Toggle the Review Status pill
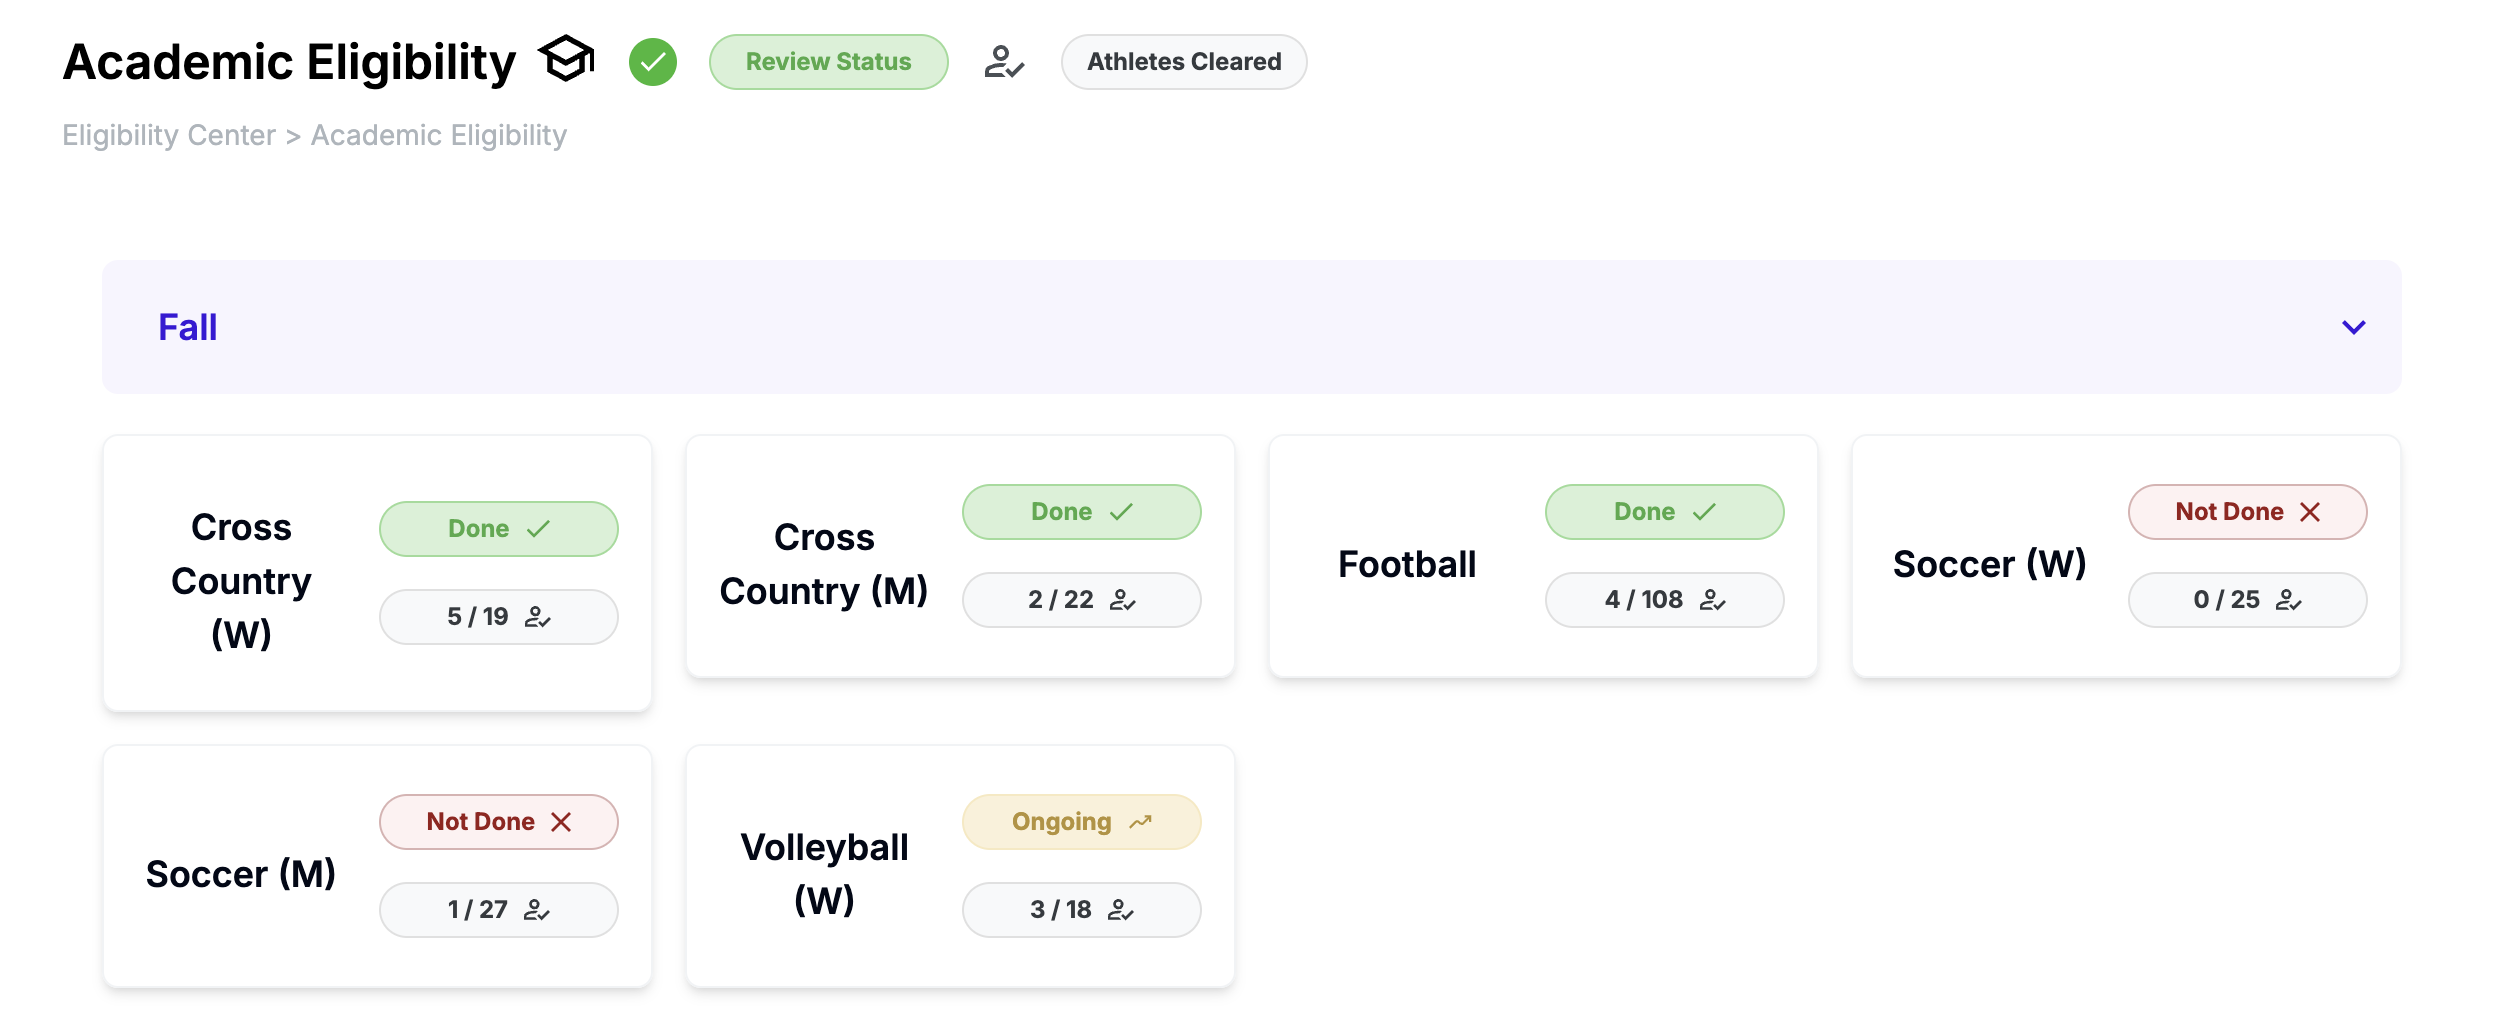 (x=828, y=62)
